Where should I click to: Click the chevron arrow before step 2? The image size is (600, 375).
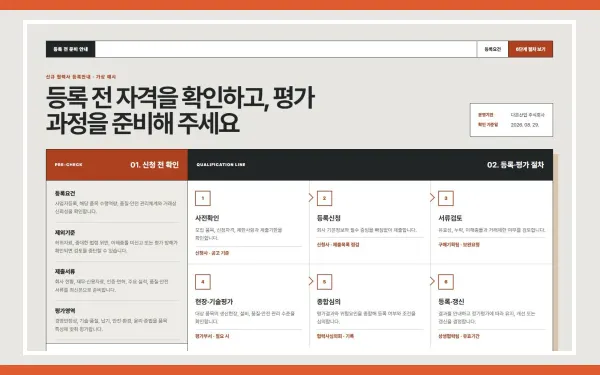click(x=311, y=198)
